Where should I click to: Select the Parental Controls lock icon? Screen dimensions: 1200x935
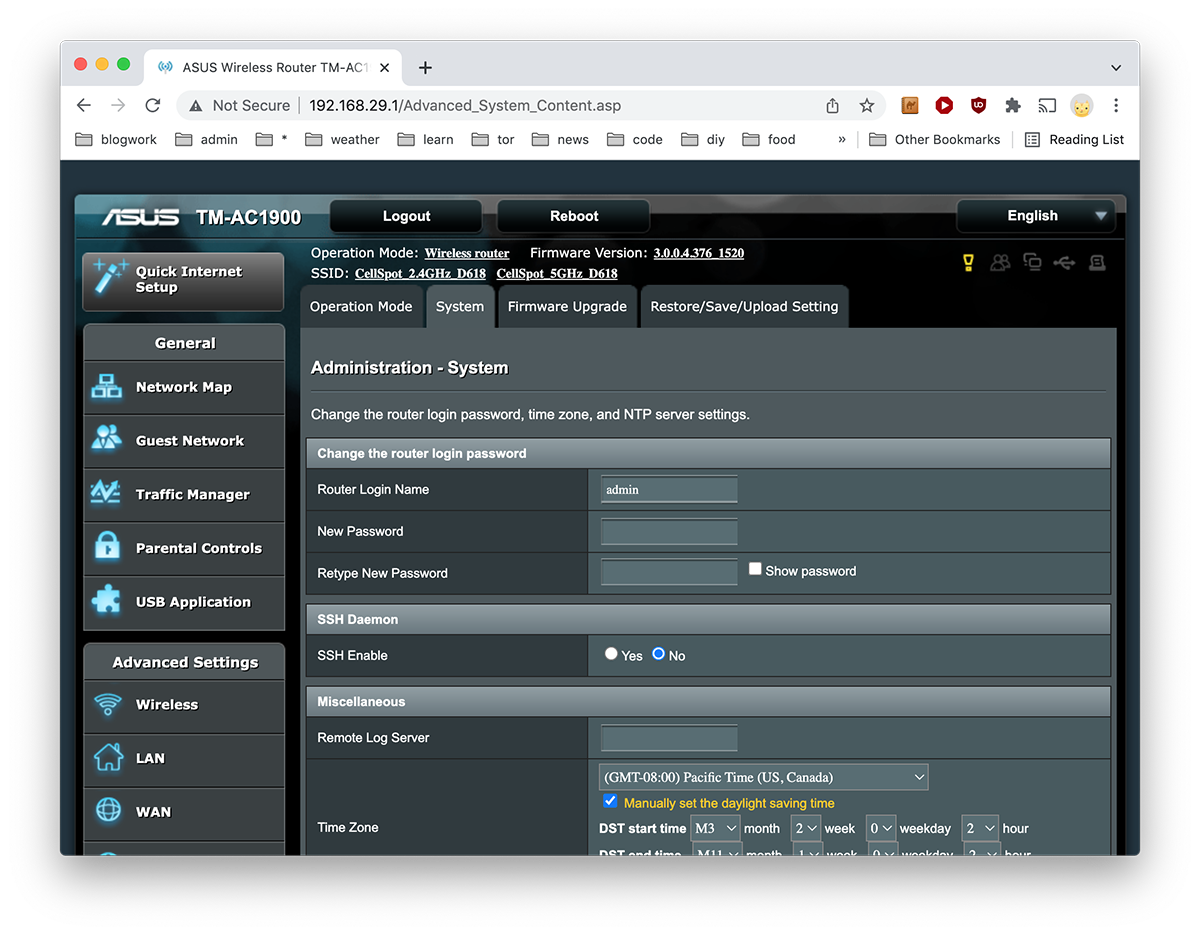[x=106, y=548]
